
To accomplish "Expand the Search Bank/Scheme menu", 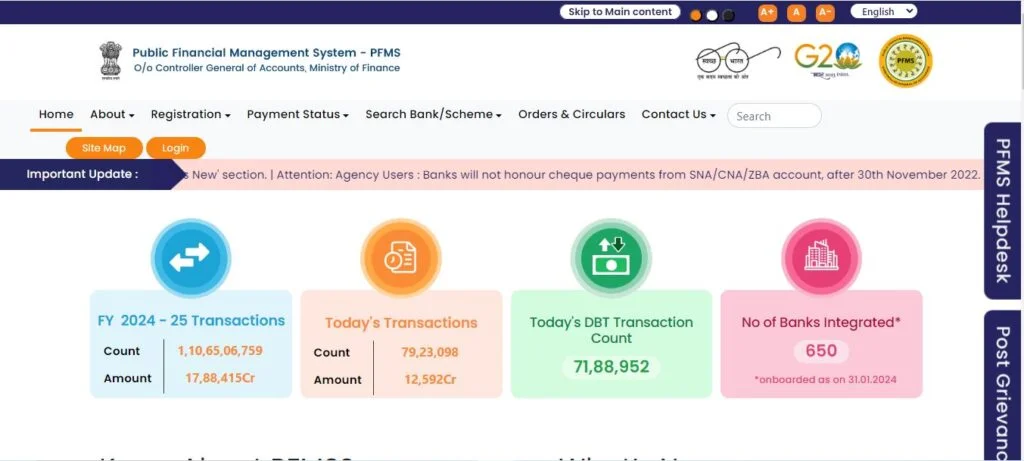I will (x=434, y=114).
